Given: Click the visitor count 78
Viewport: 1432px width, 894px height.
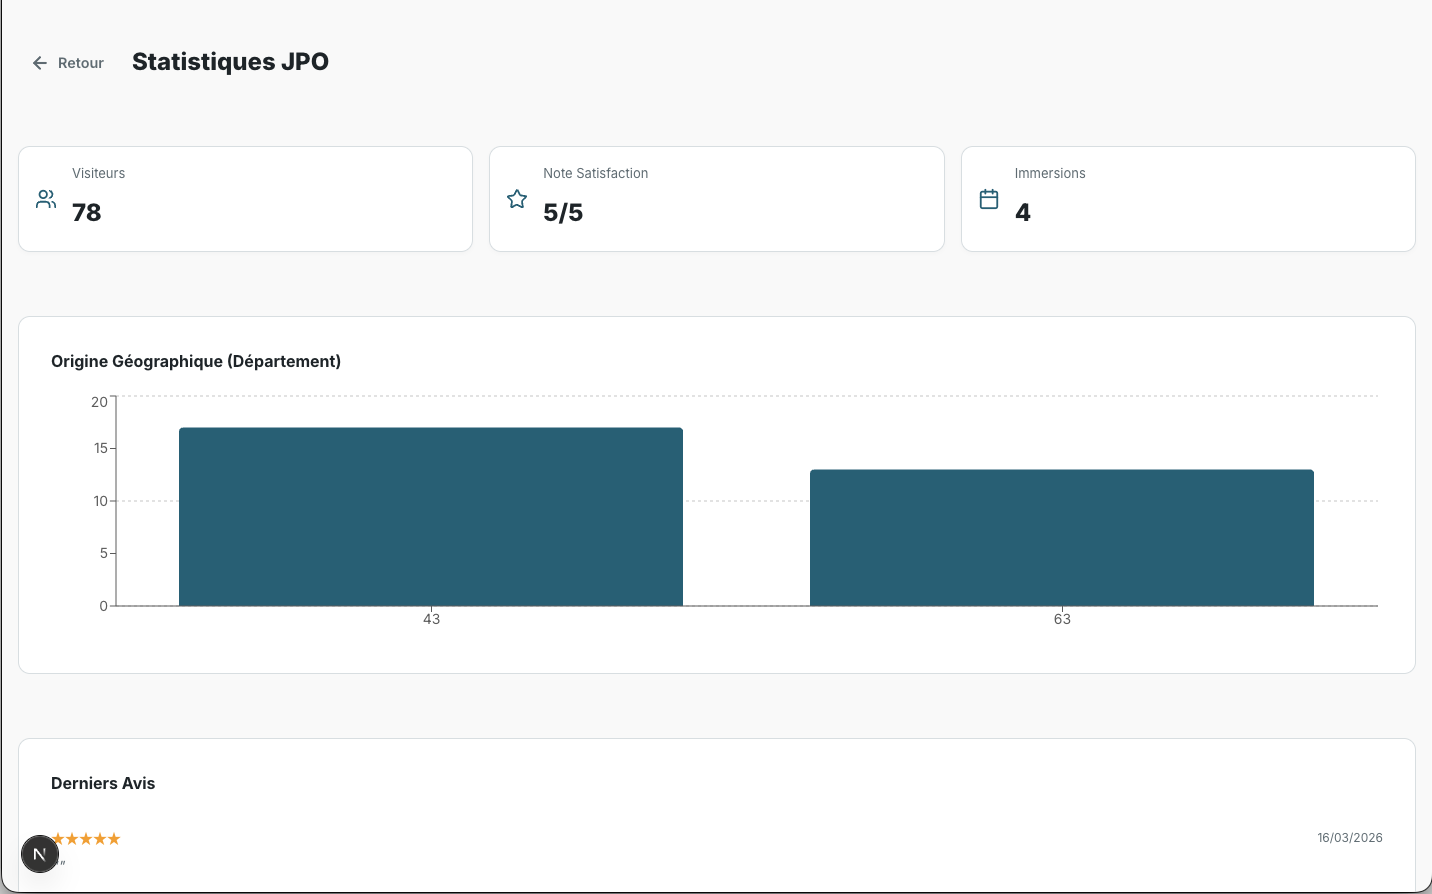Looking at the screenshot, I should click(87, 212).
